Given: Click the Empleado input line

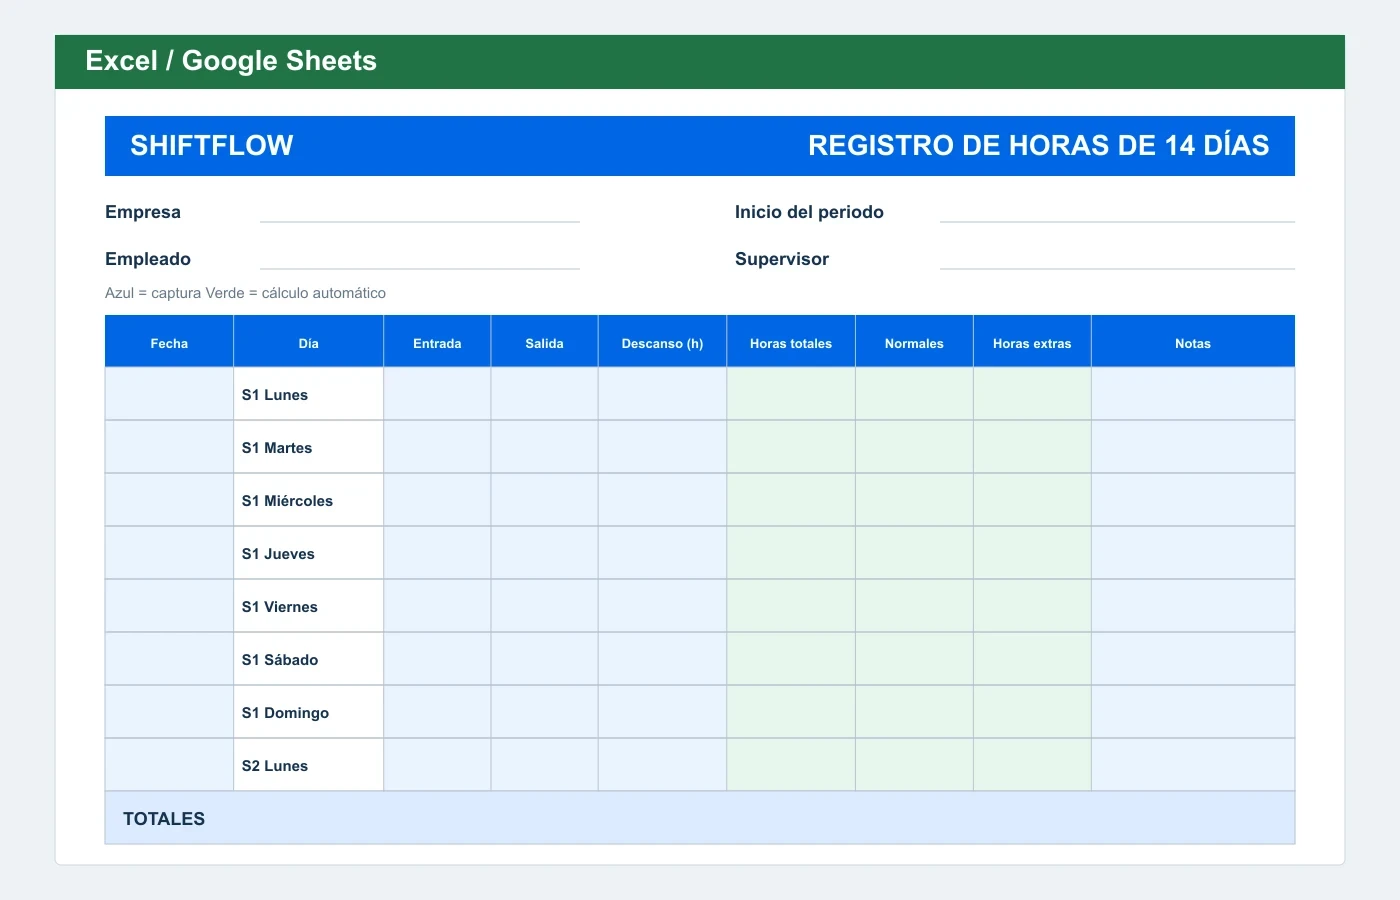Looking at the screenshot, I should coord(420,259).
